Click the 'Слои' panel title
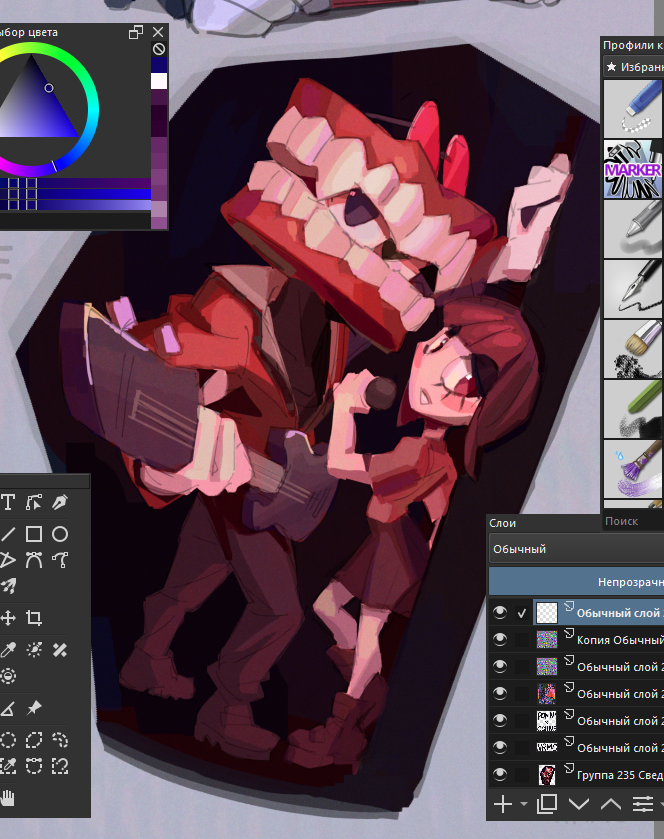This screenshot has height=839, width=664. click(502, 523)
